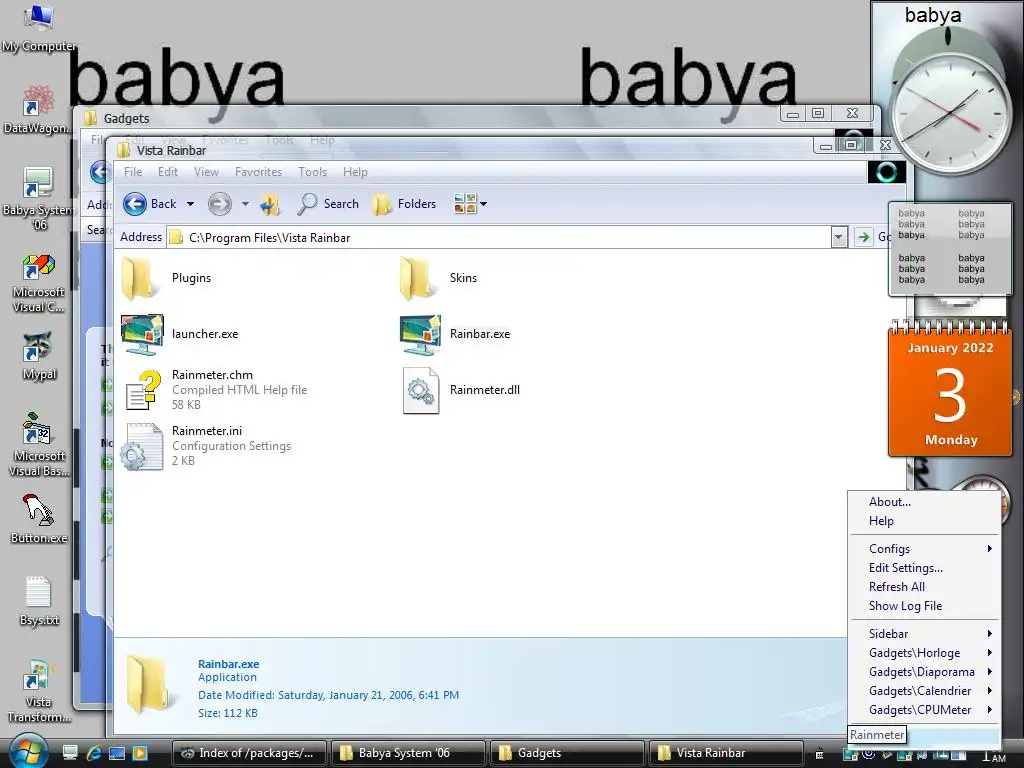Open the View menu in Vista Rainbar

pyautogui.click(x=206, y=172)
